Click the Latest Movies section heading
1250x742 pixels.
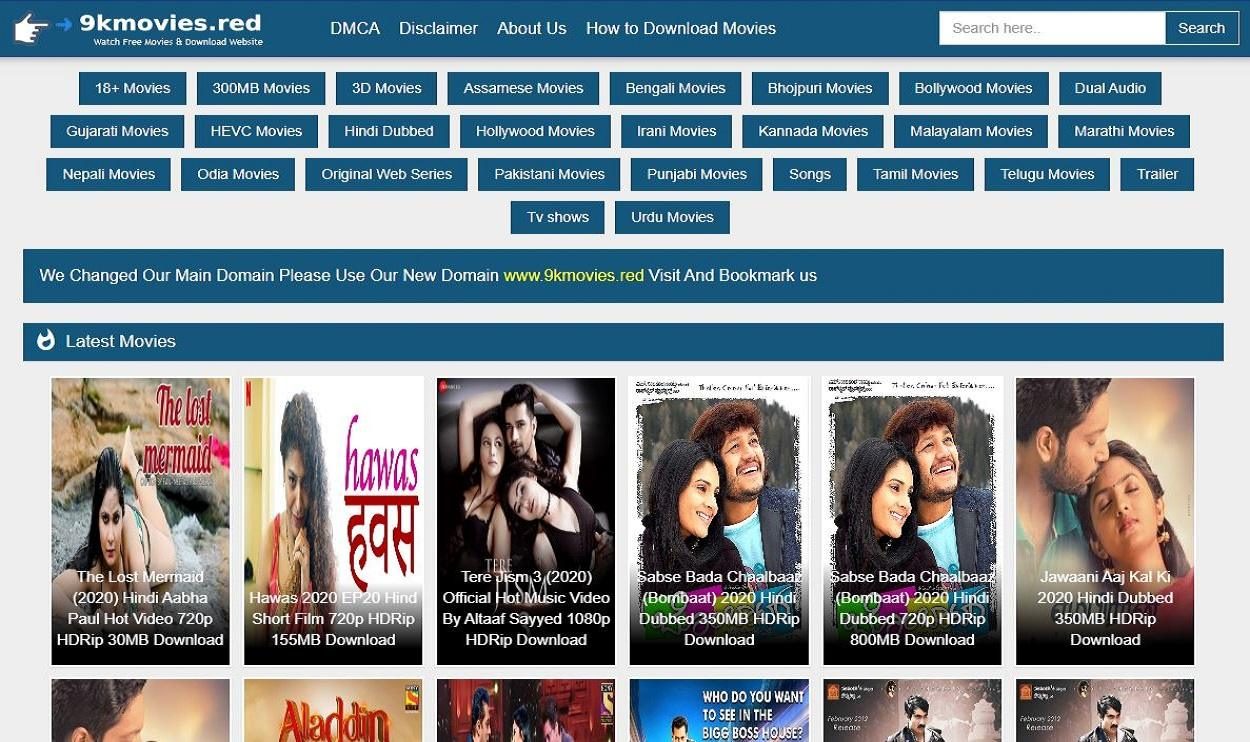coord(120,341)
